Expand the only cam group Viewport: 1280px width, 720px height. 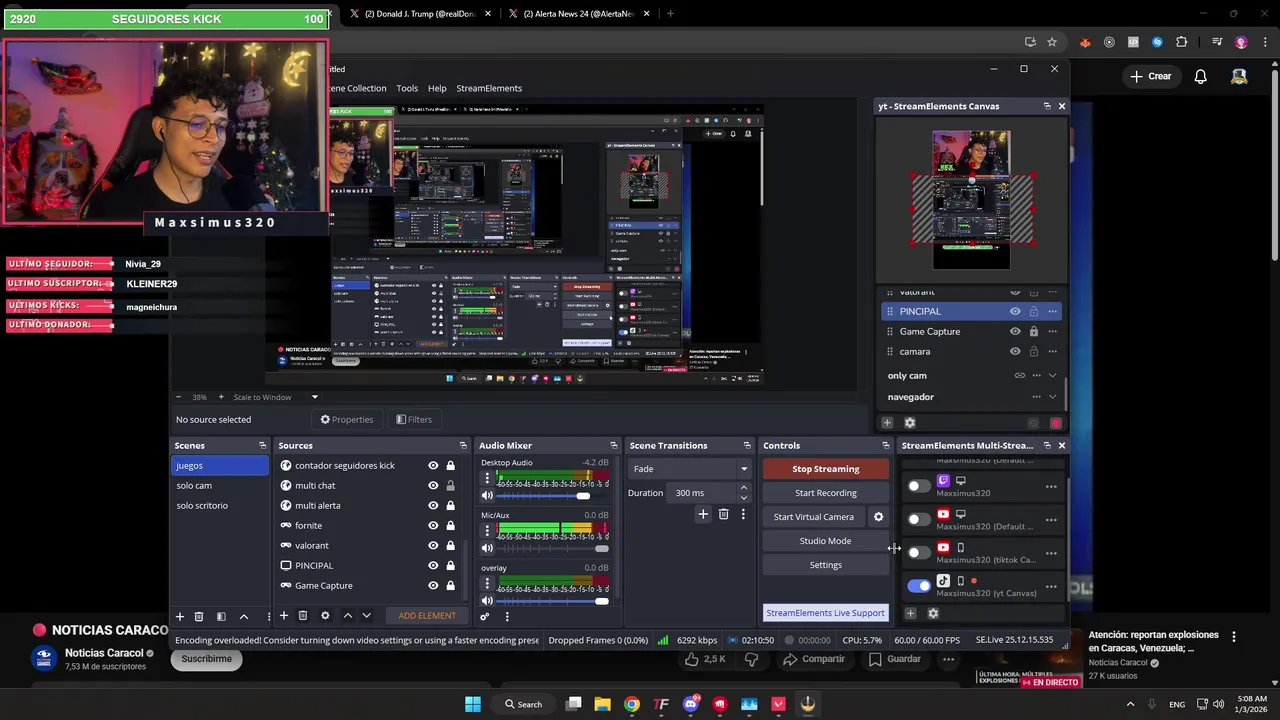[x=1052, y=376]
